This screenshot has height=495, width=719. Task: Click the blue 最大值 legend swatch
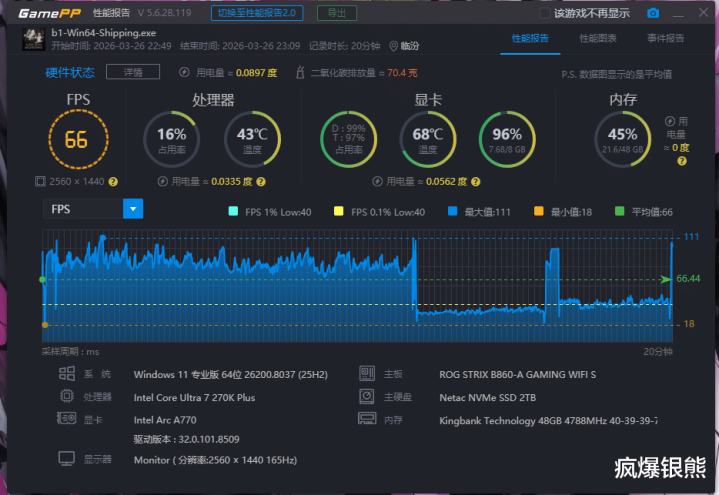453,211
